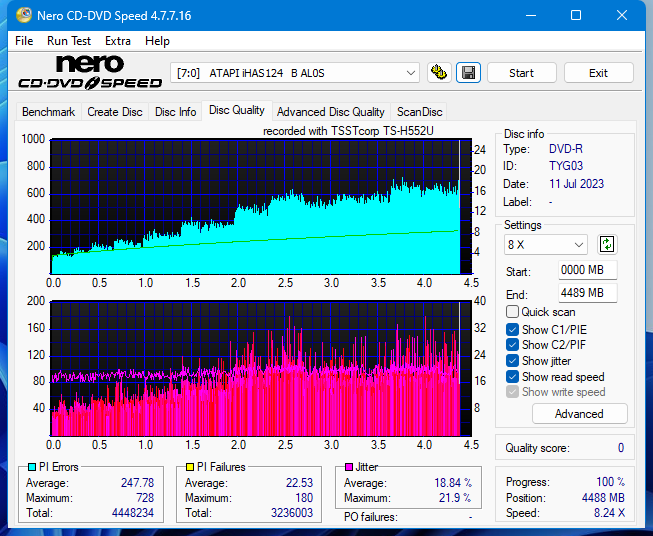Click the End position 4489 MB field

(587, 293)
